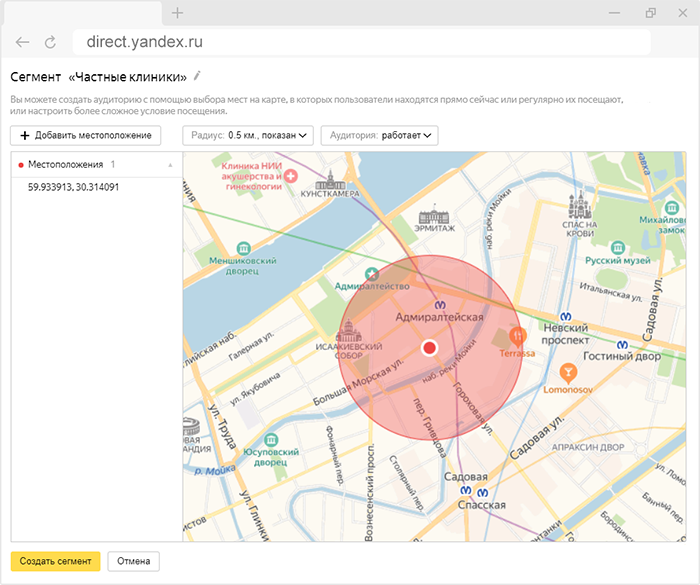Click the red dot beside Местоположения
This screenshot has width=700, height=585.
(21, 165)
